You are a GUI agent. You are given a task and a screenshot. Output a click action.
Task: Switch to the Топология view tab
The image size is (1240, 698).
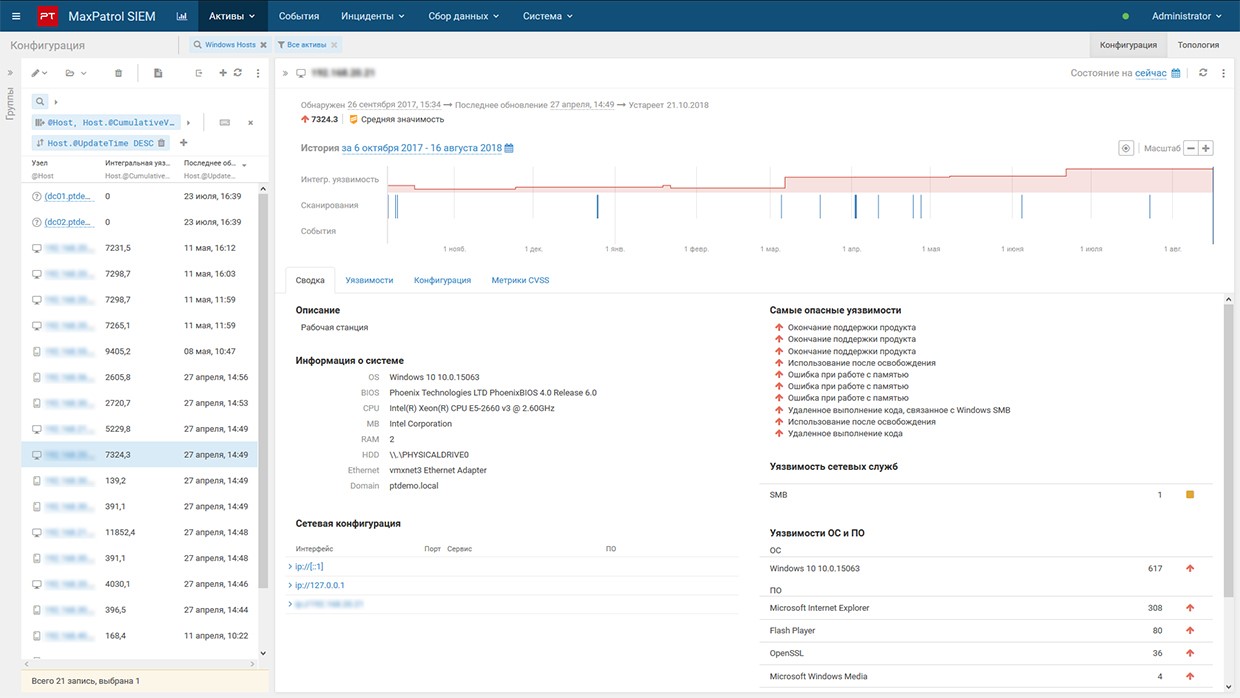point(1198,45)
